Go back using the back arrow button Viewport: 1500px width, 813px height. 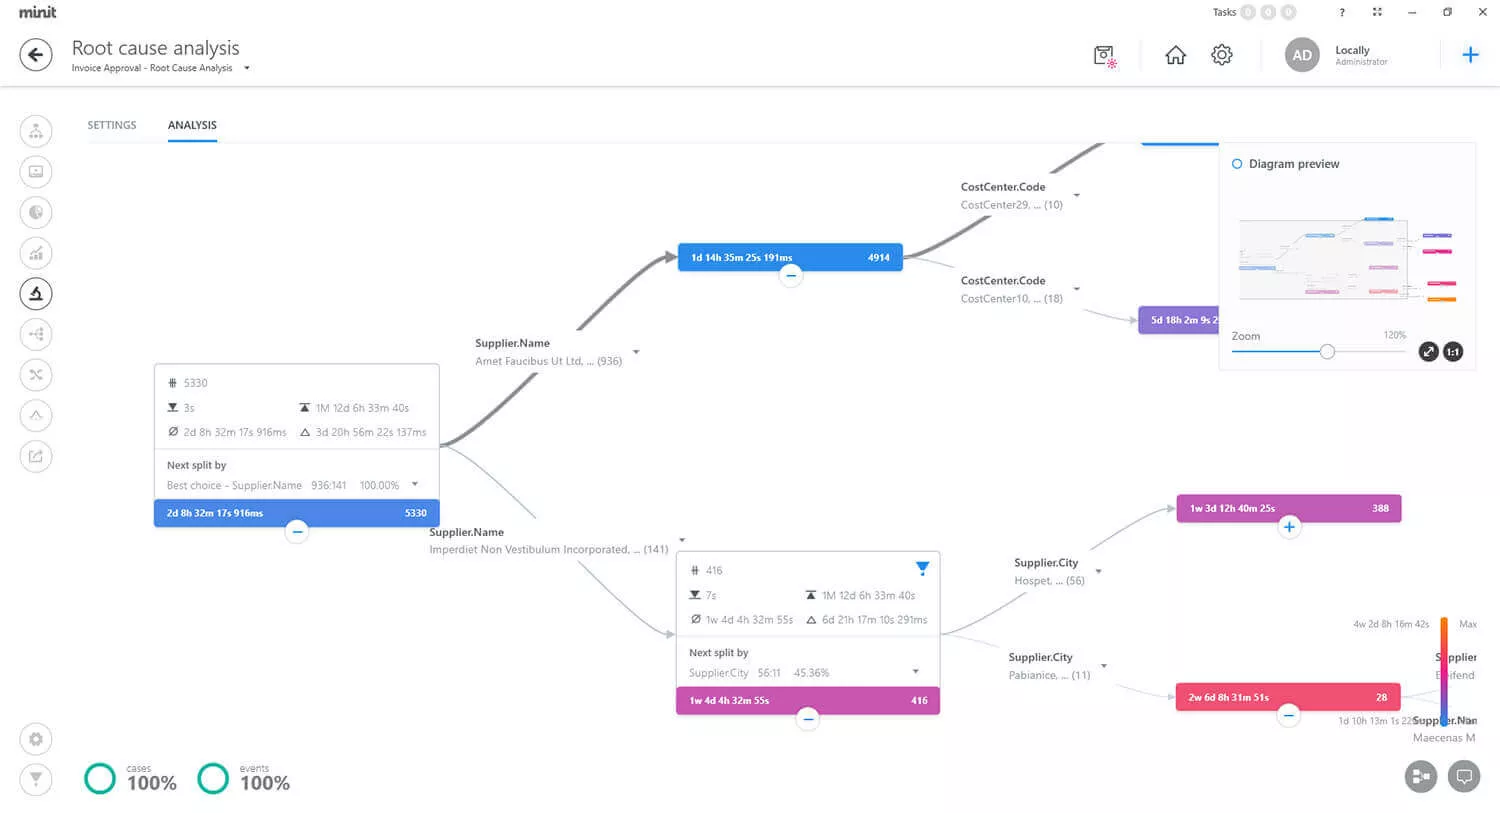point(36,54)
